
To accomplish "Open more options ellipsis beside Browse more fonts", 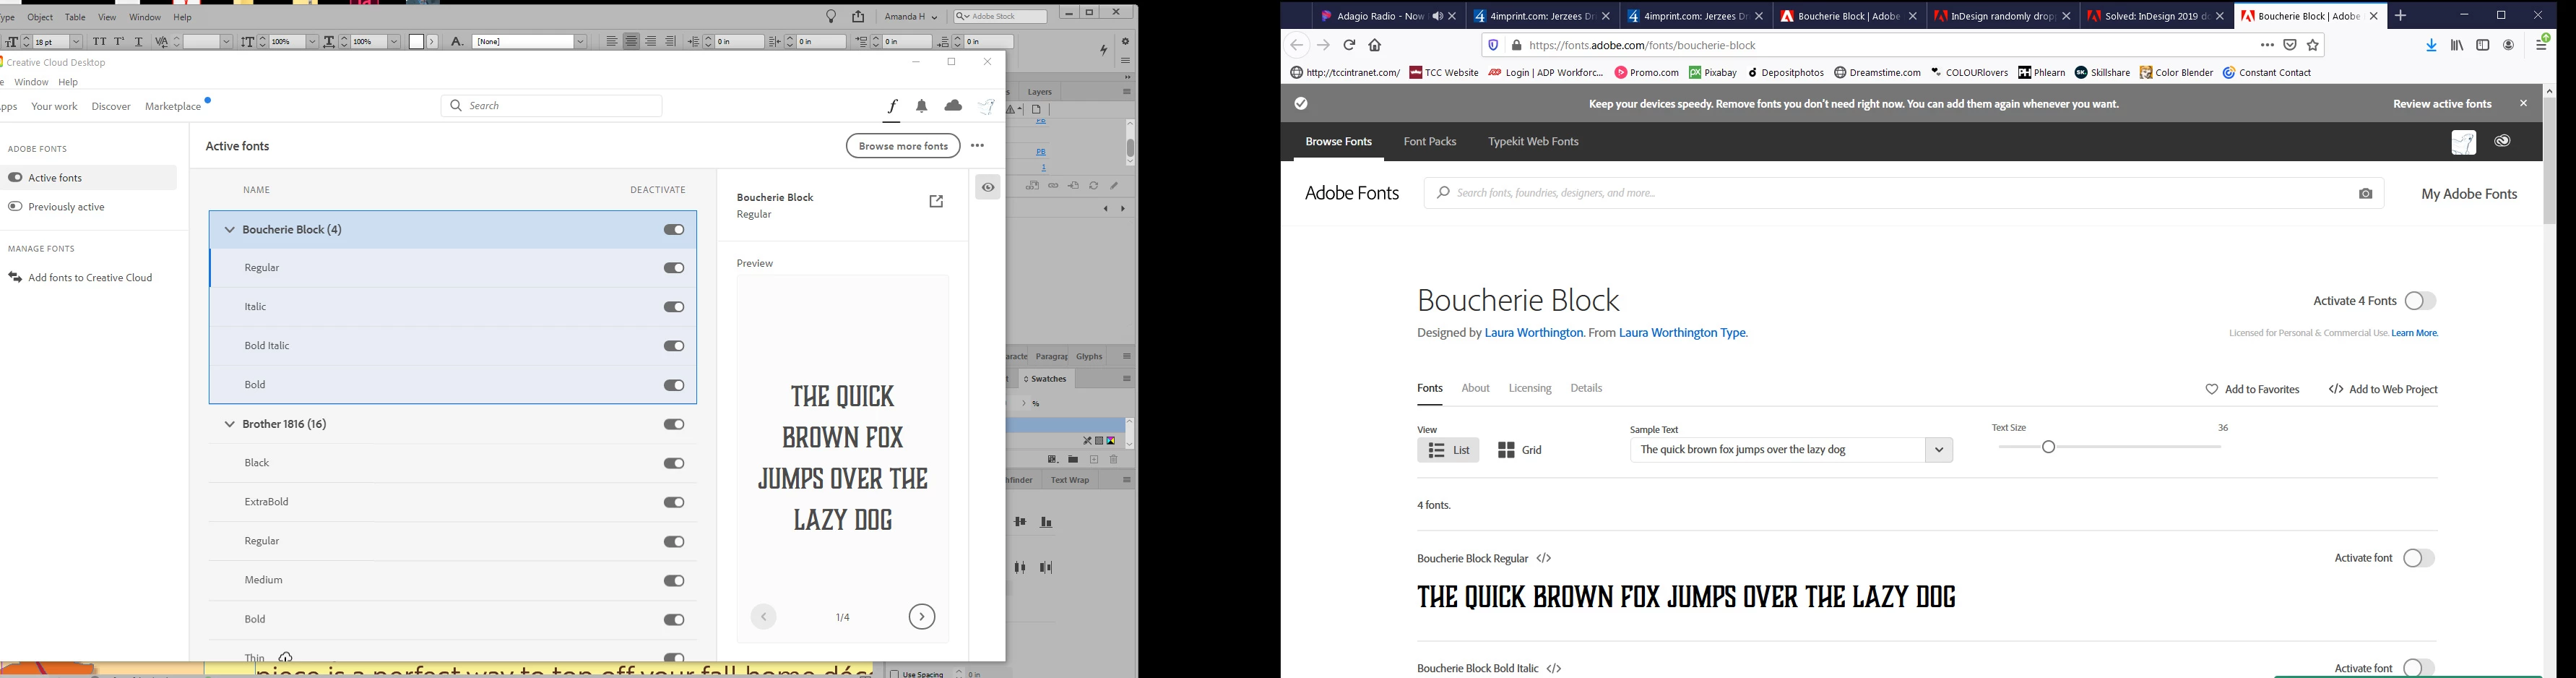I will tap(978, 146).
